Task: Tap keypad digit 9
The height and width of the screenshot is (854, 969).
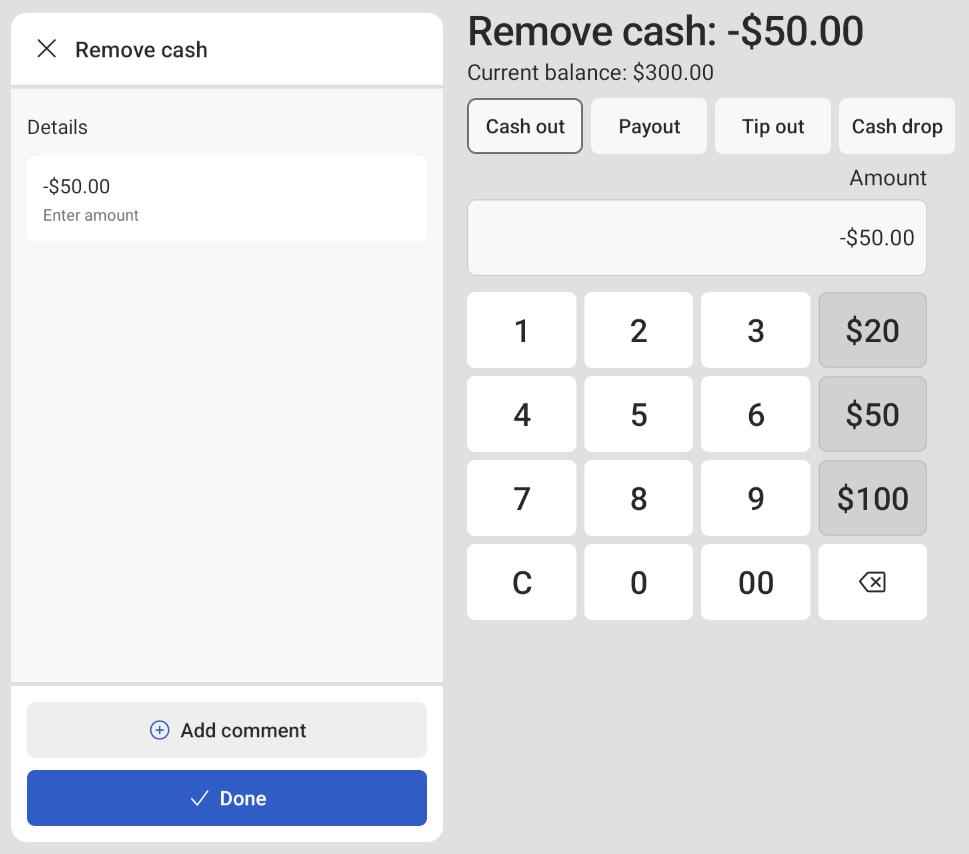Action: click(x=755, y=499)
